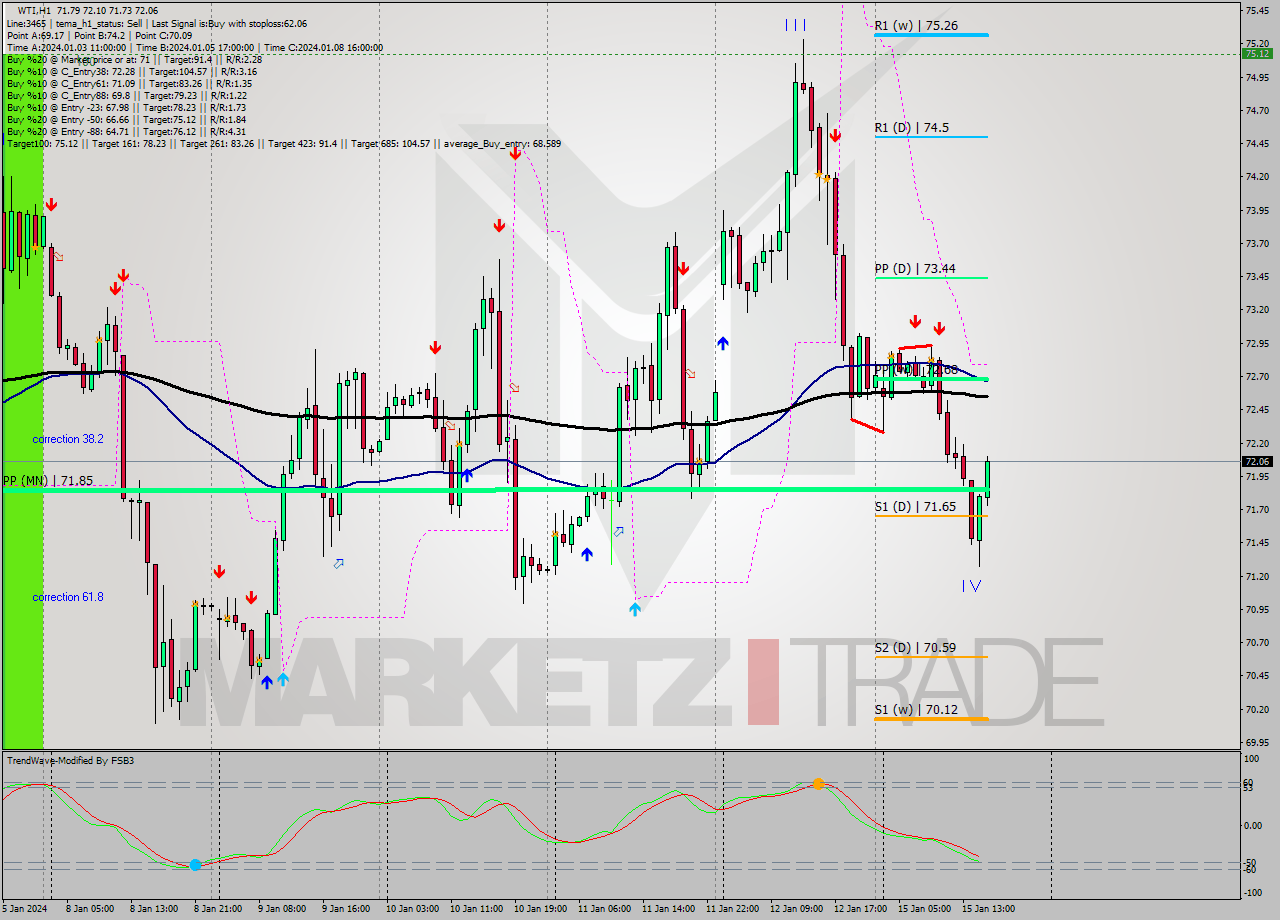Click the 11 Jan 06:00 time label
Screen dimensions: 1280x920
(x=605, y=909)
